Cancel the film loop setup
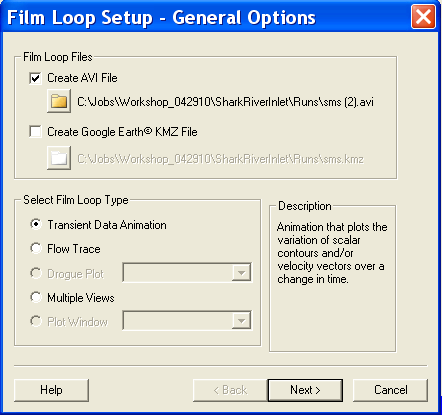The image size is (443, 417). click(x=390, y=390)
